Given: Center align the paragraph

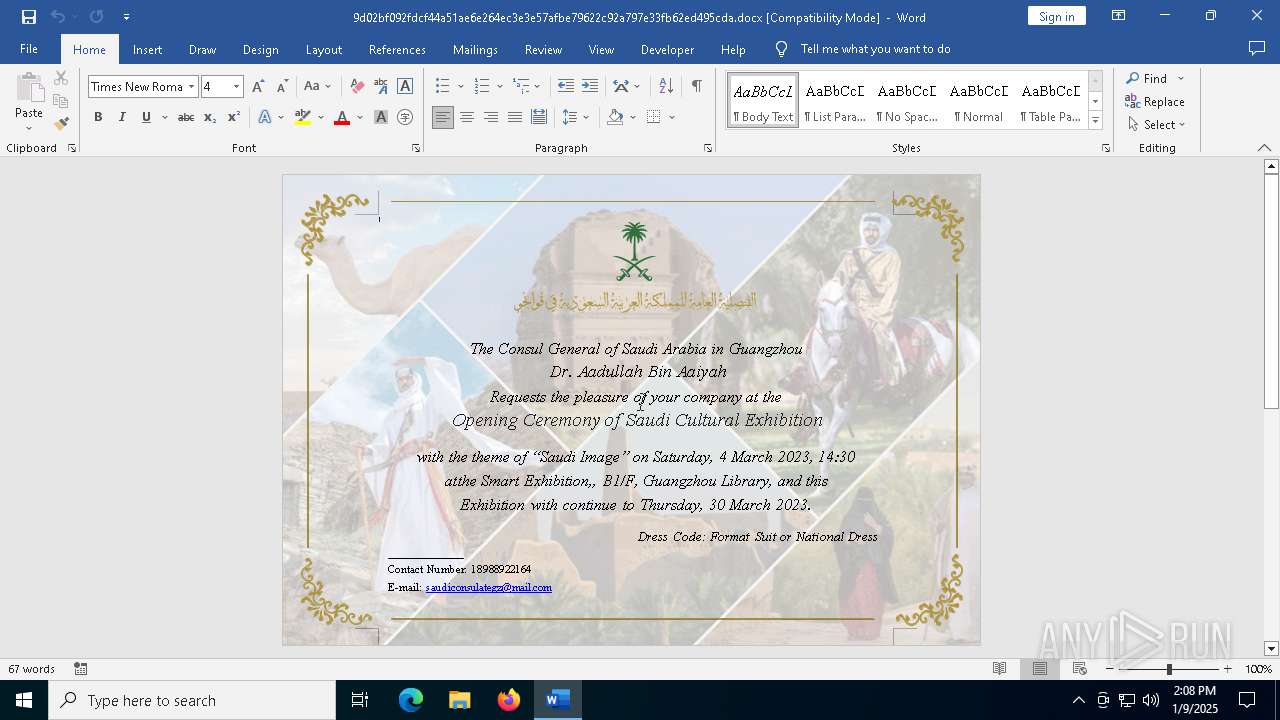Looking at the screenshot, I should (467, 118).
